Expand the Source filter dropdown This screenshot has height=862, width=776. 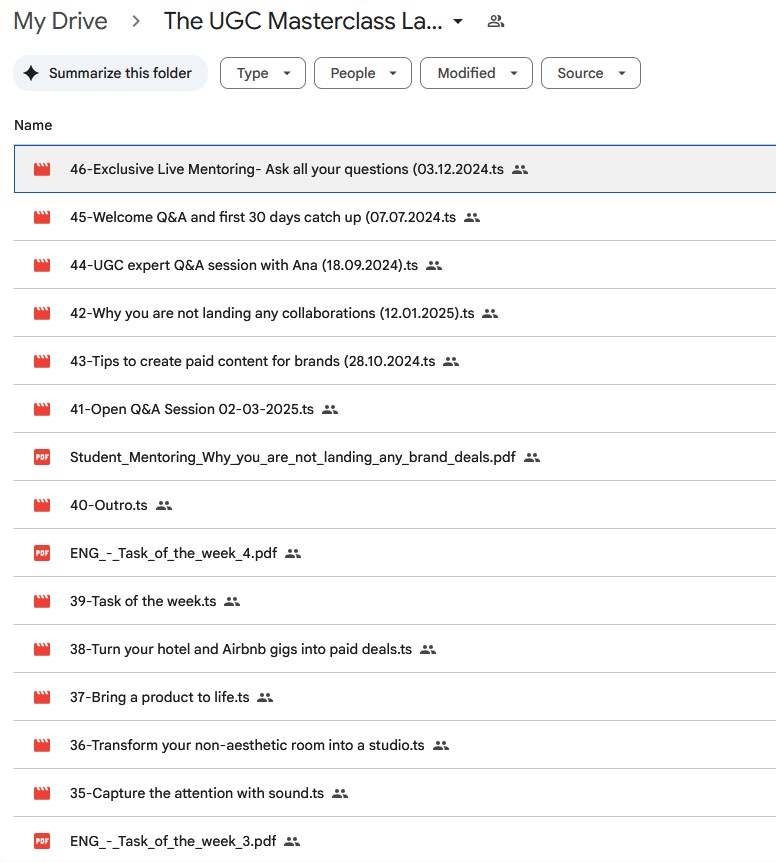tap(590, 73)
